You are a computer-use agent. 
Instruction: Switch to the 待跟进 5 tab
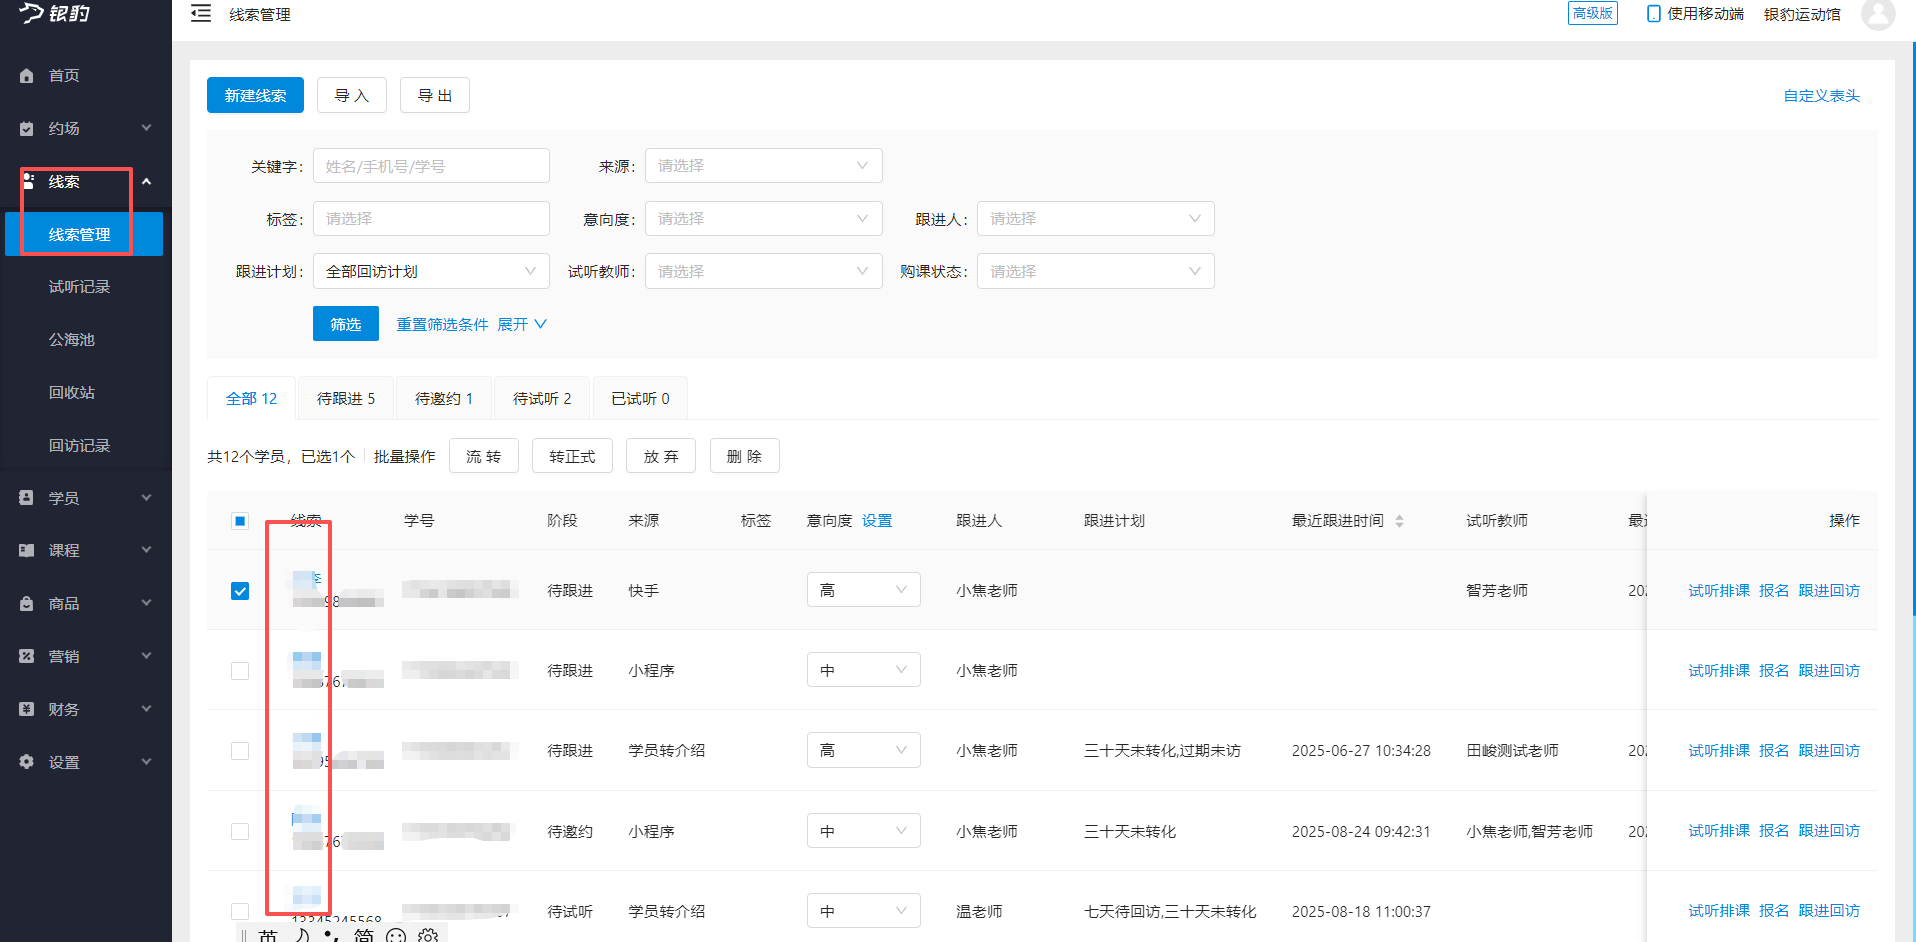[x=344, y=397]
